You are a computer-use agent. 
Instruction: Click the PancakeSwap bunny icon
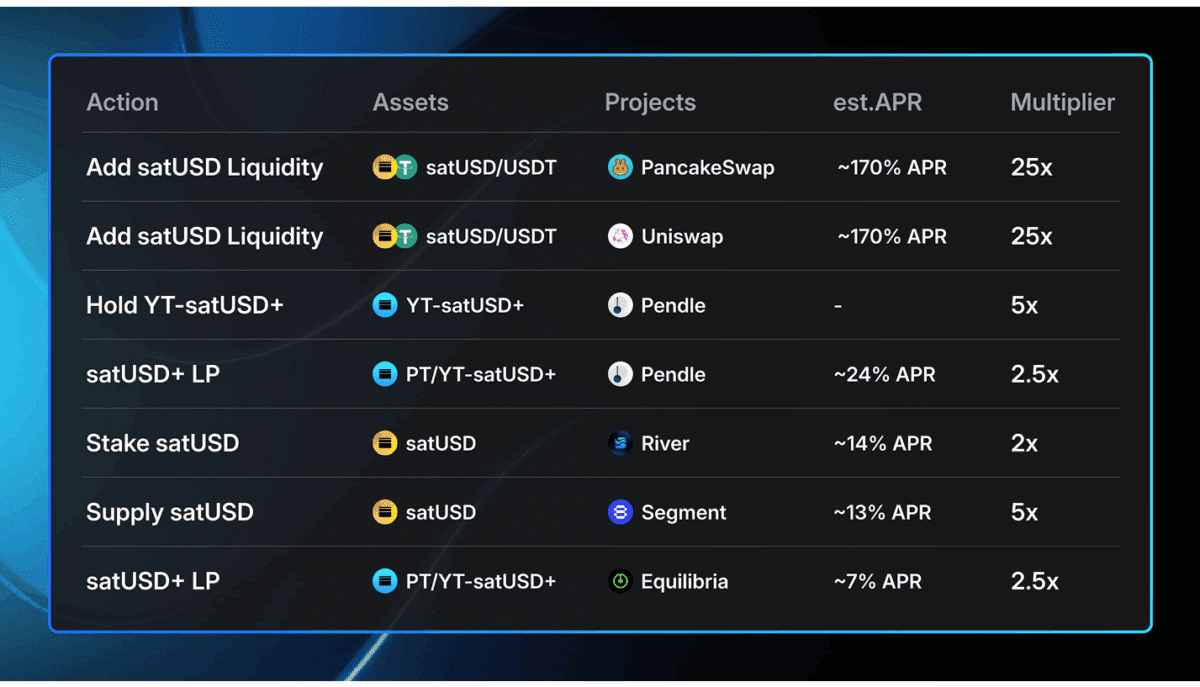point(620,167)
